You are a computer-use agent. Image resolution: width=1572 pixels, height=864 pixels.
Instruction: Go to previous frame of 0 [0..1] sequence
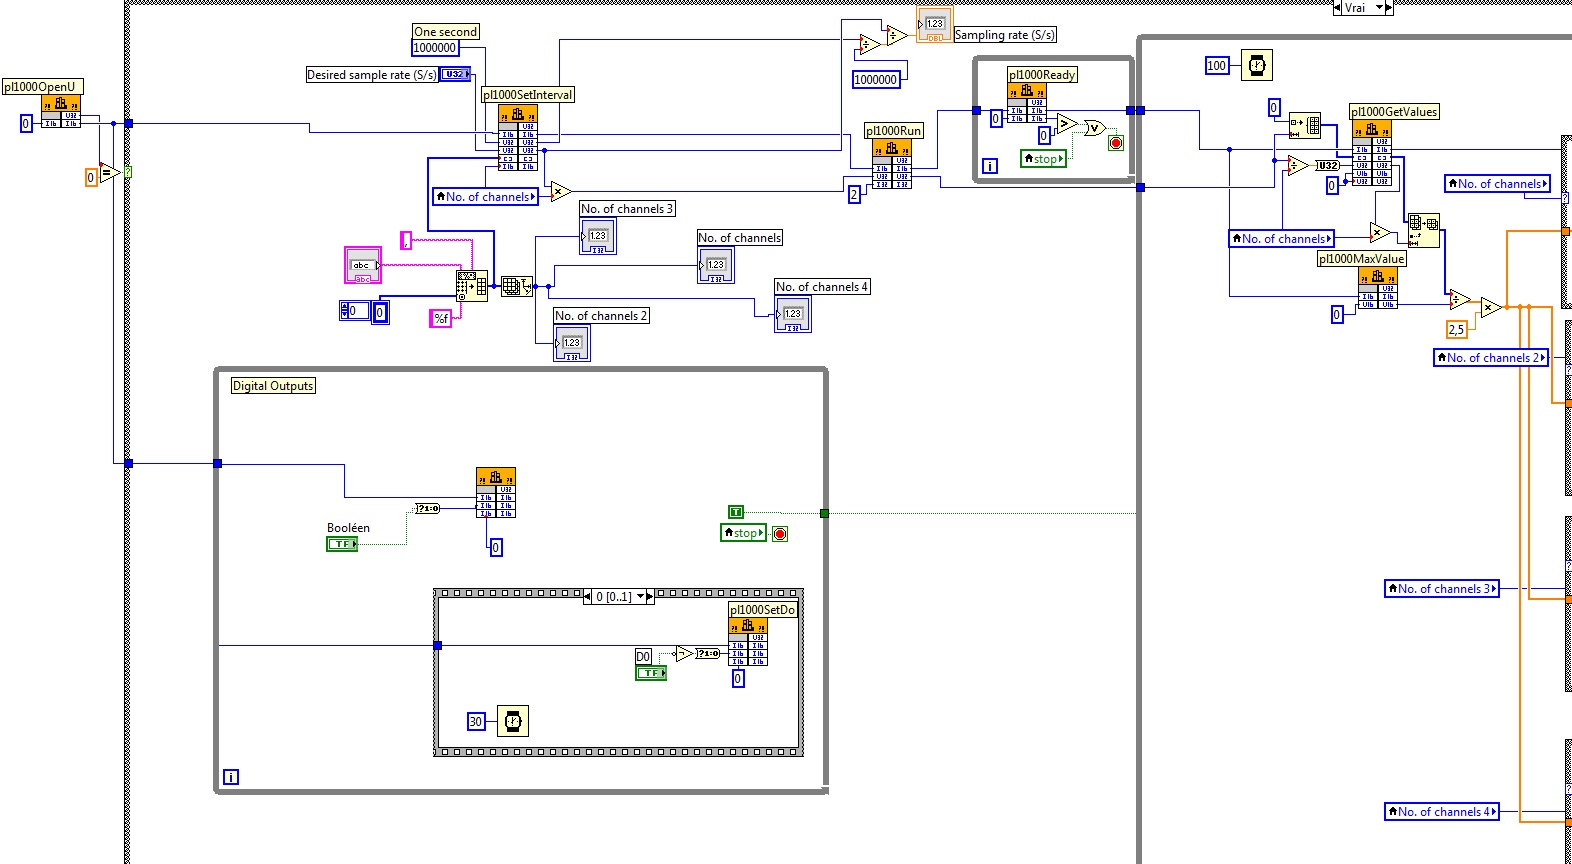[588, 597]
